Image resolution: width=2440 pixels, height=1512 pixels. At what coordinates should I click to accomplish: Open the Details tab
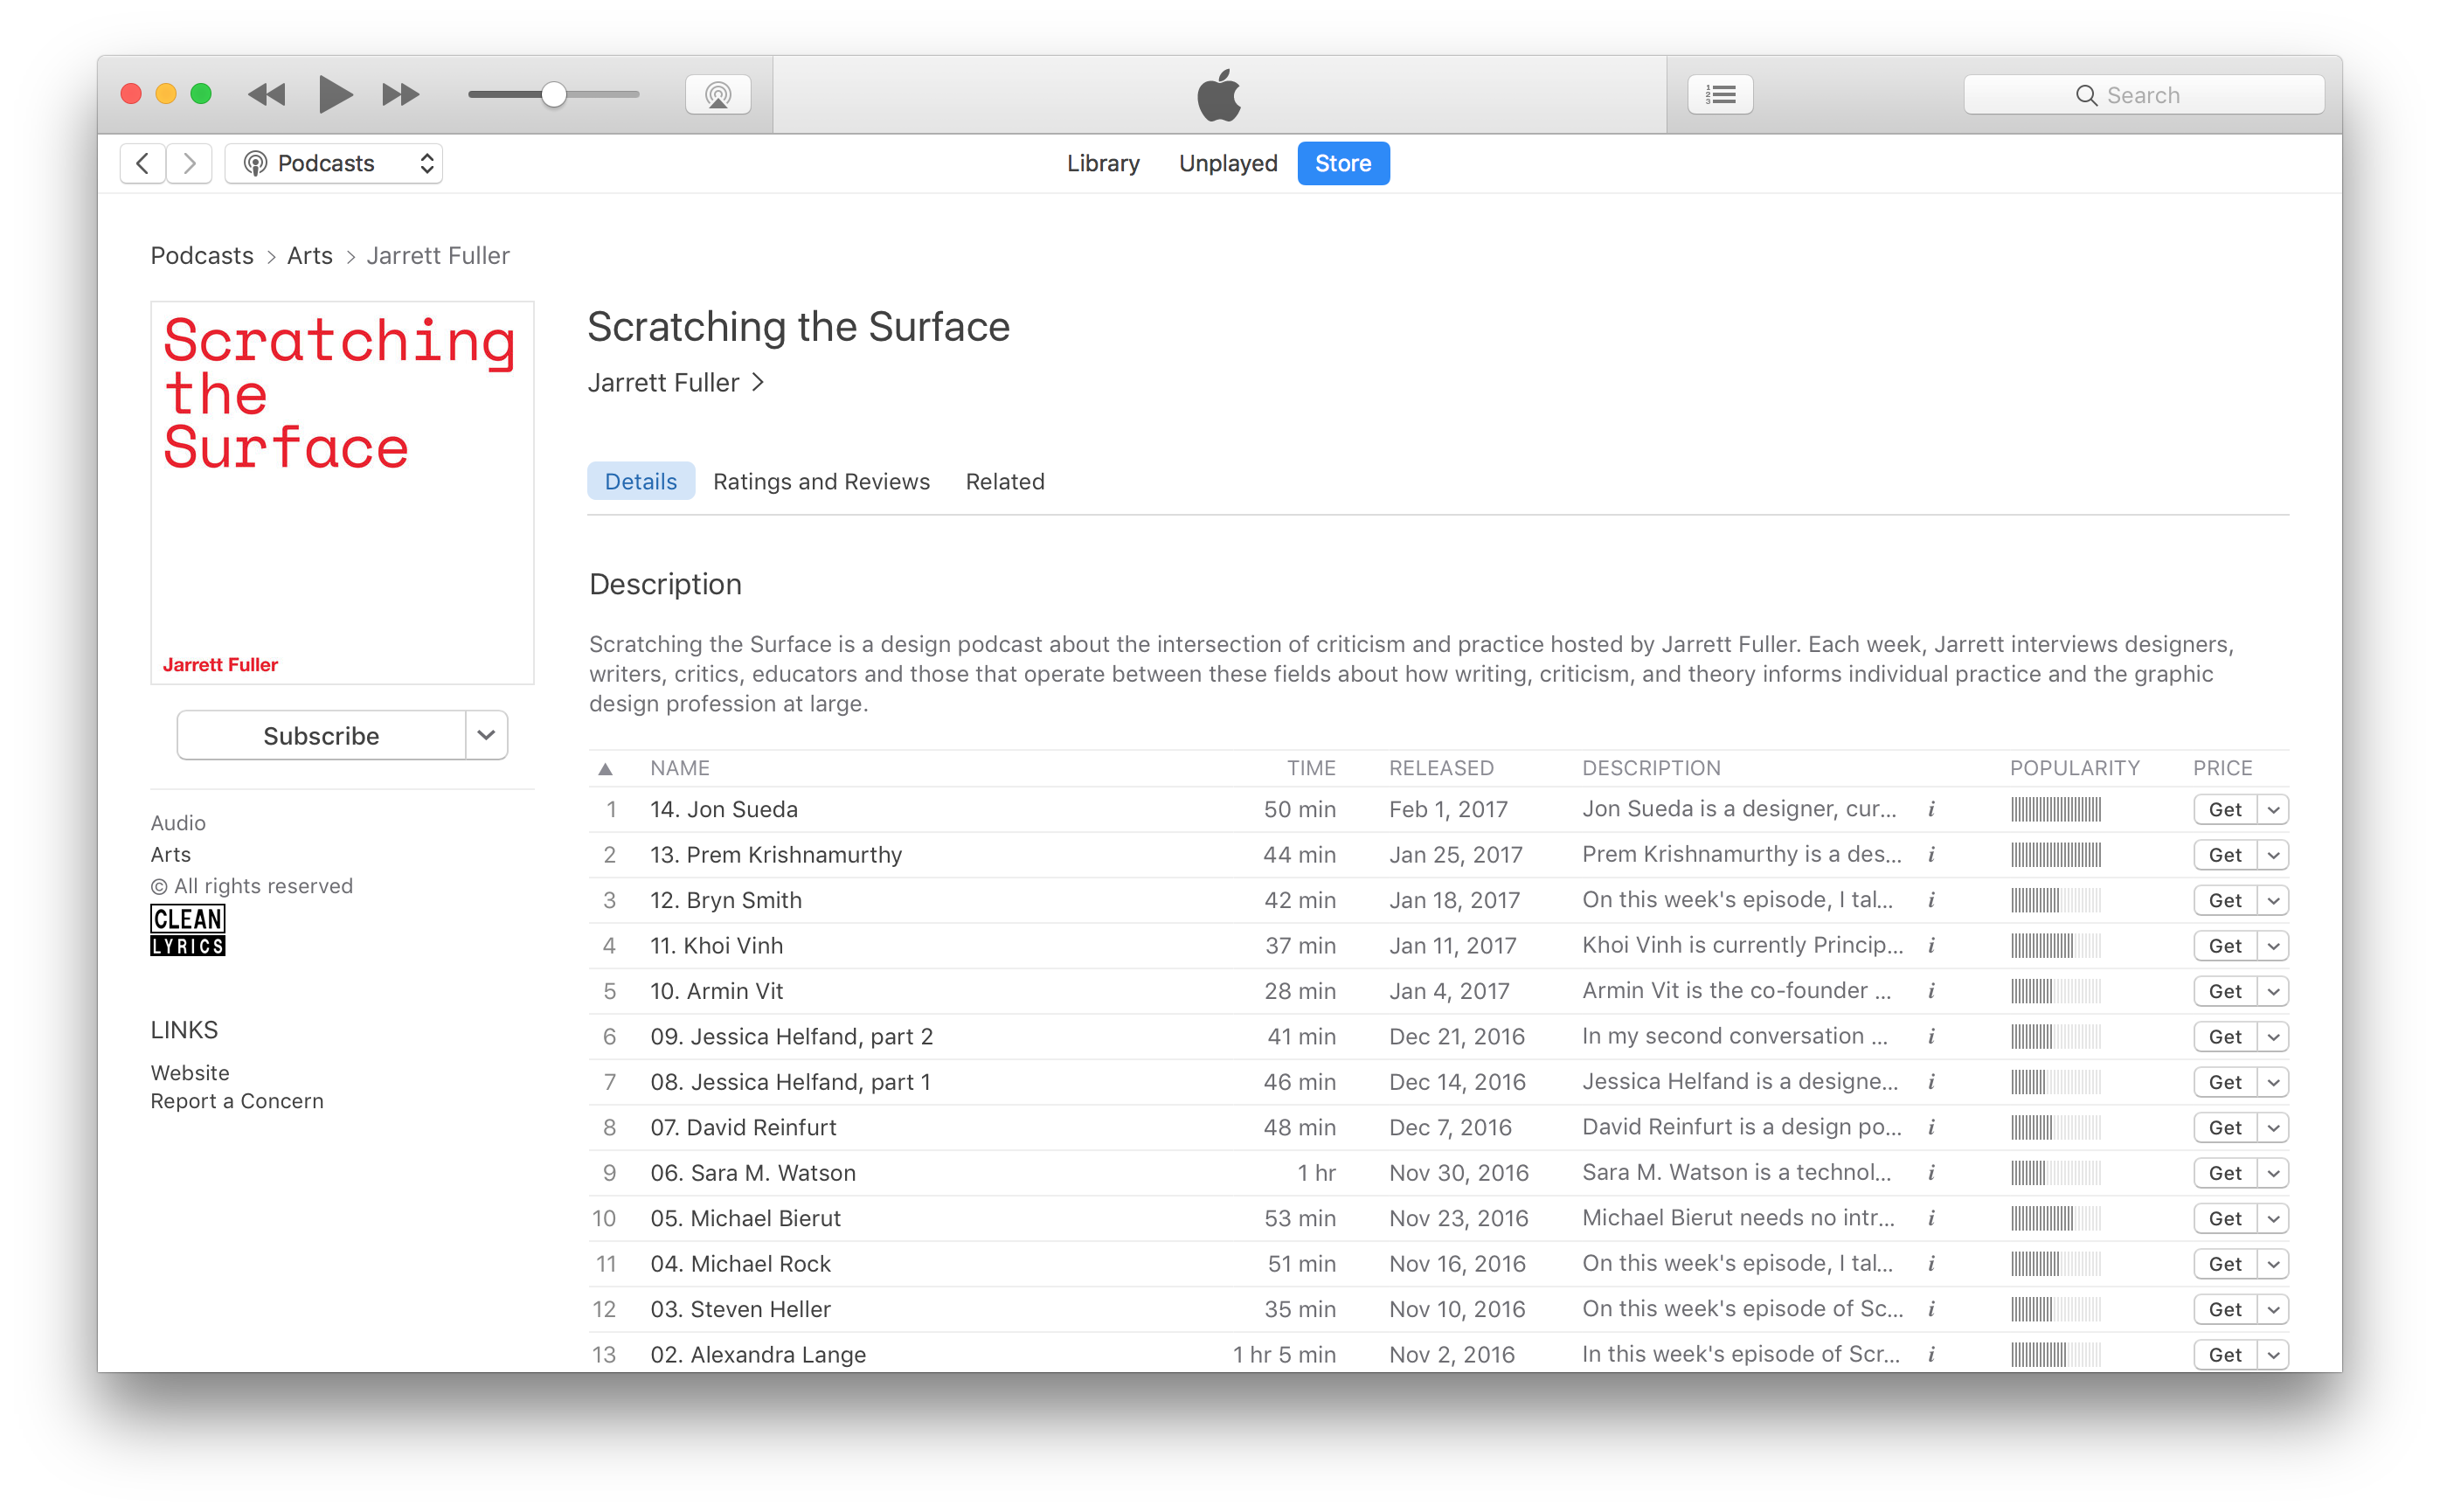pyautogui.click(x=641, y=481)
